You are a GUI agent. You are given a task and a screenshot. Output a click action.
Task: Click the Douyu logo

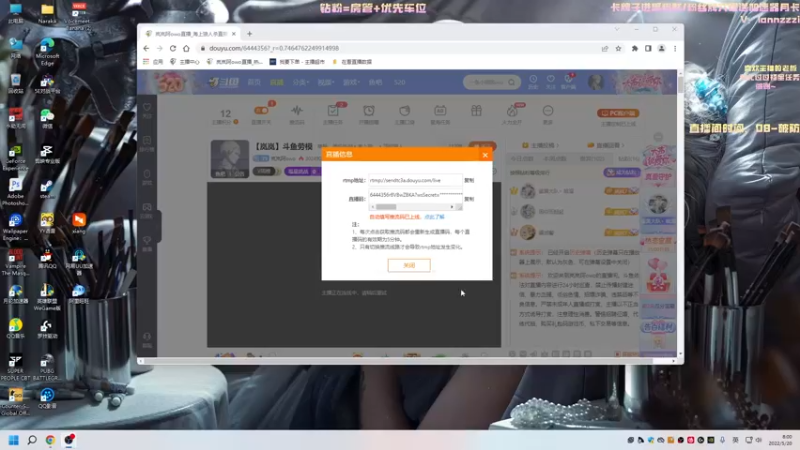[223, 82]
